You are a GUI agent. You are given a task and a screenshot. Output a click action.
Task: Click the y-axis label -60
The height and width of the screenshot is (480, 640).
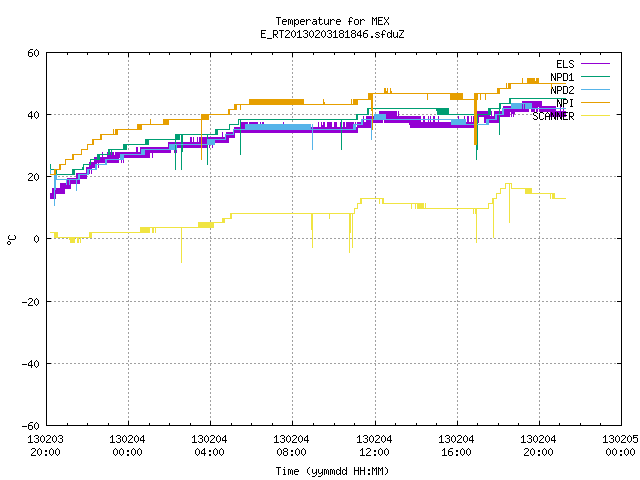(31, 426)
